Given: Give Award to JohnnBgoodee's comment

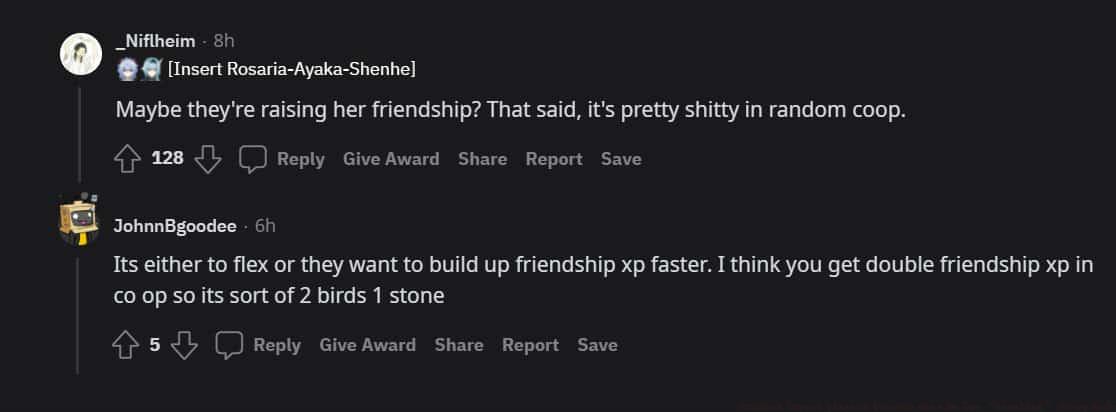Looking at the screenshot, I should [x=367, y=345].
